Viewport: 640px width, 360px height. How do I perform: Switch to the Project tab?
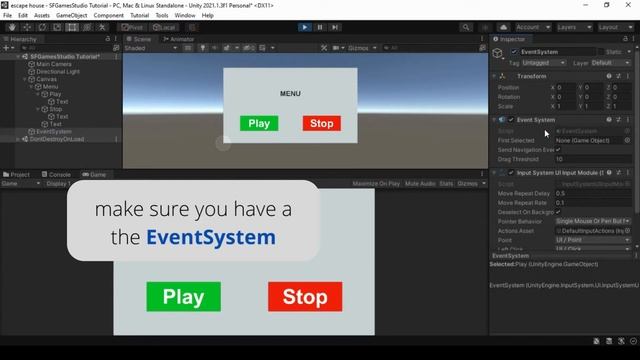point(17,174)
